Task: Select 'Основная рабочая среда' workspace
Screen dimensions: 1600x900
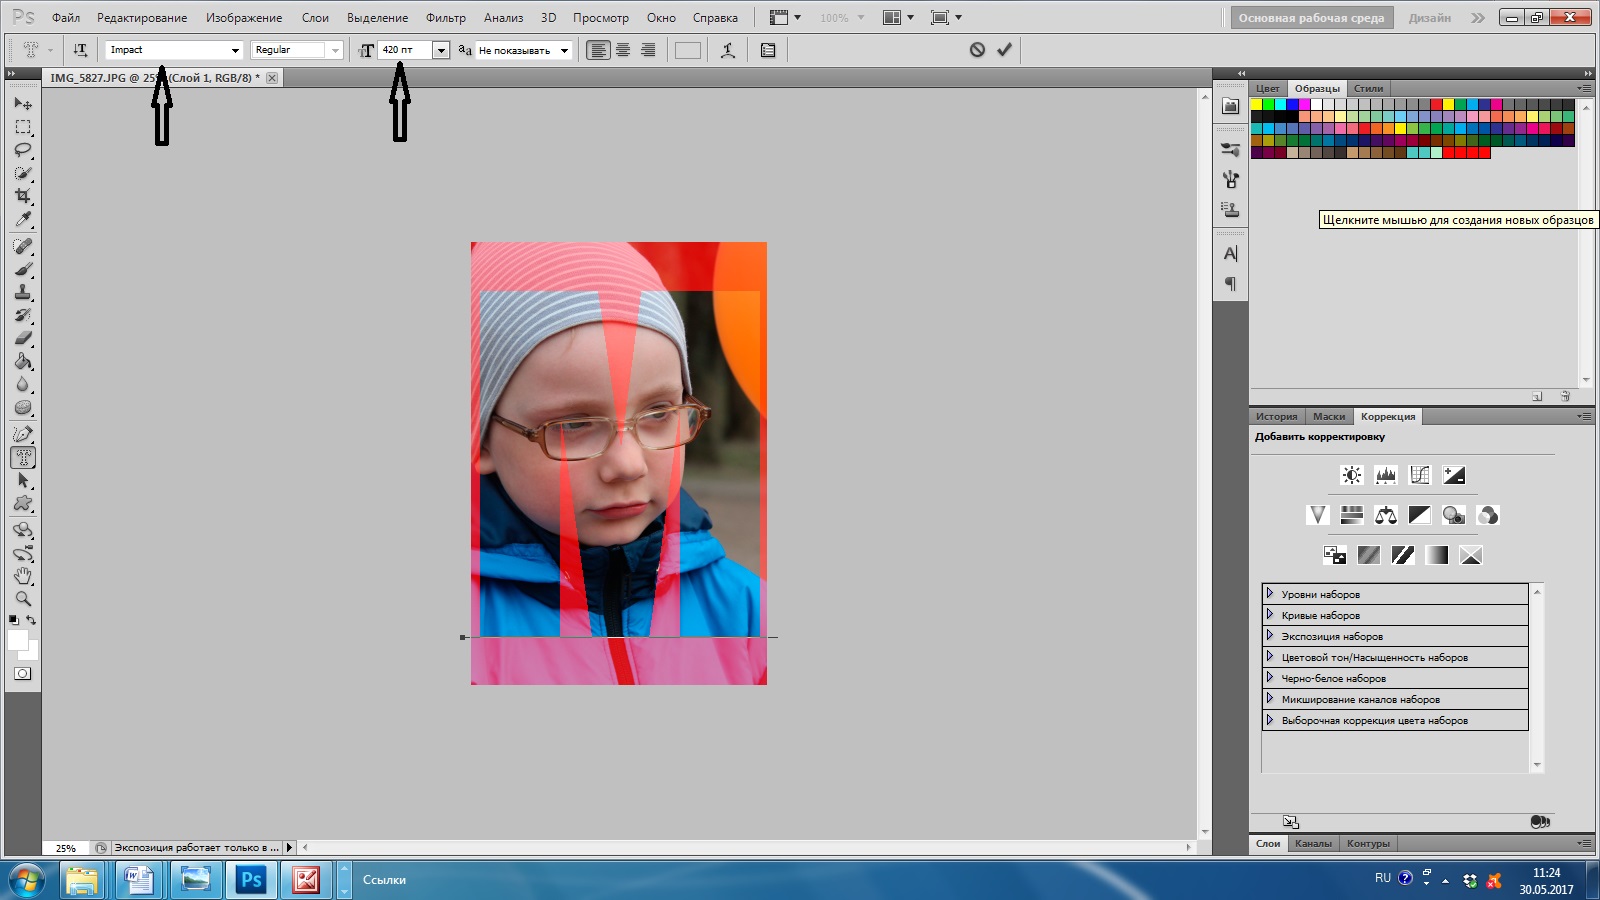Action: [x=1311, y=18]
